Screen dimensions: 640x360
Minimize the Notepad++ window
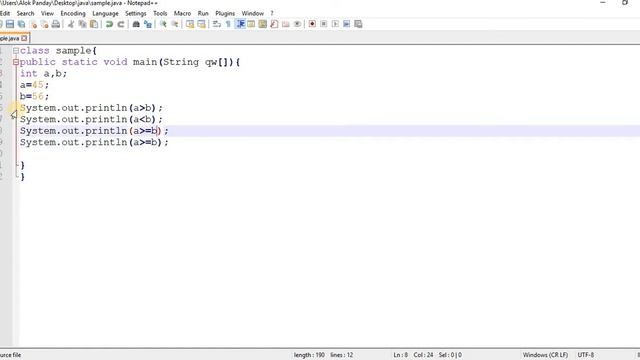point(603,3)
